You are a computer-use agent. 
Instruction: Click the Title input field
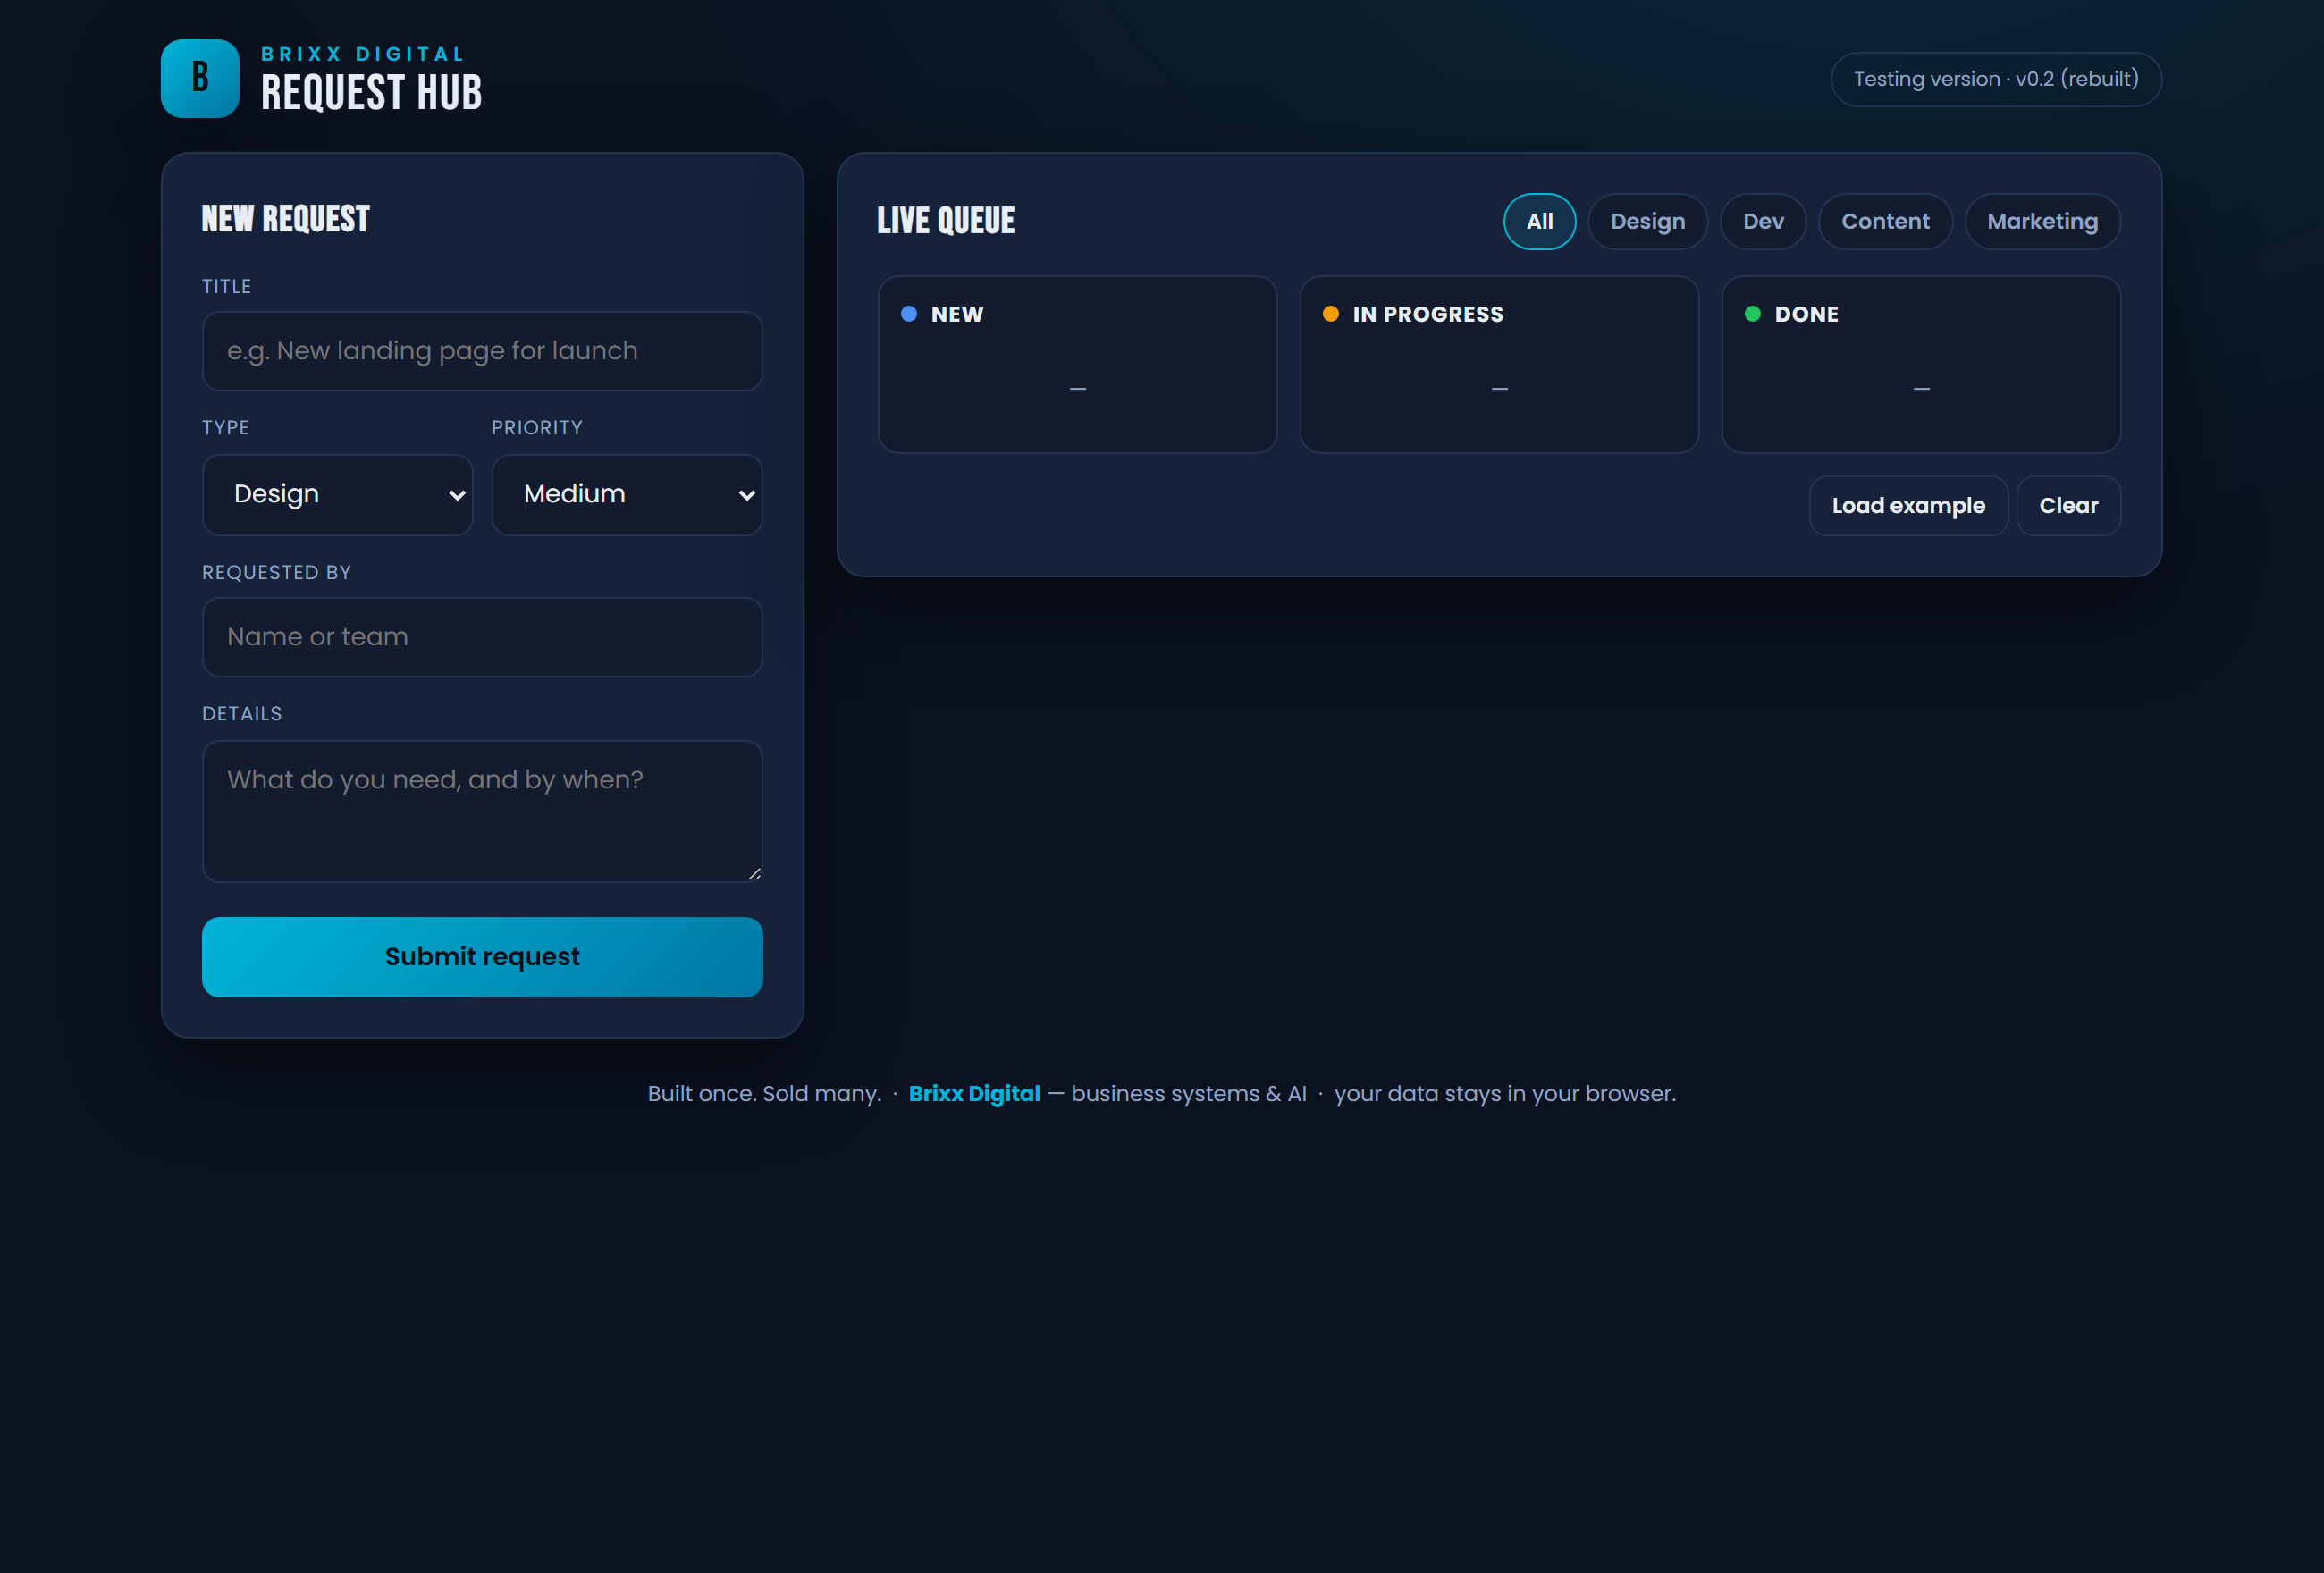coord(482,351)
